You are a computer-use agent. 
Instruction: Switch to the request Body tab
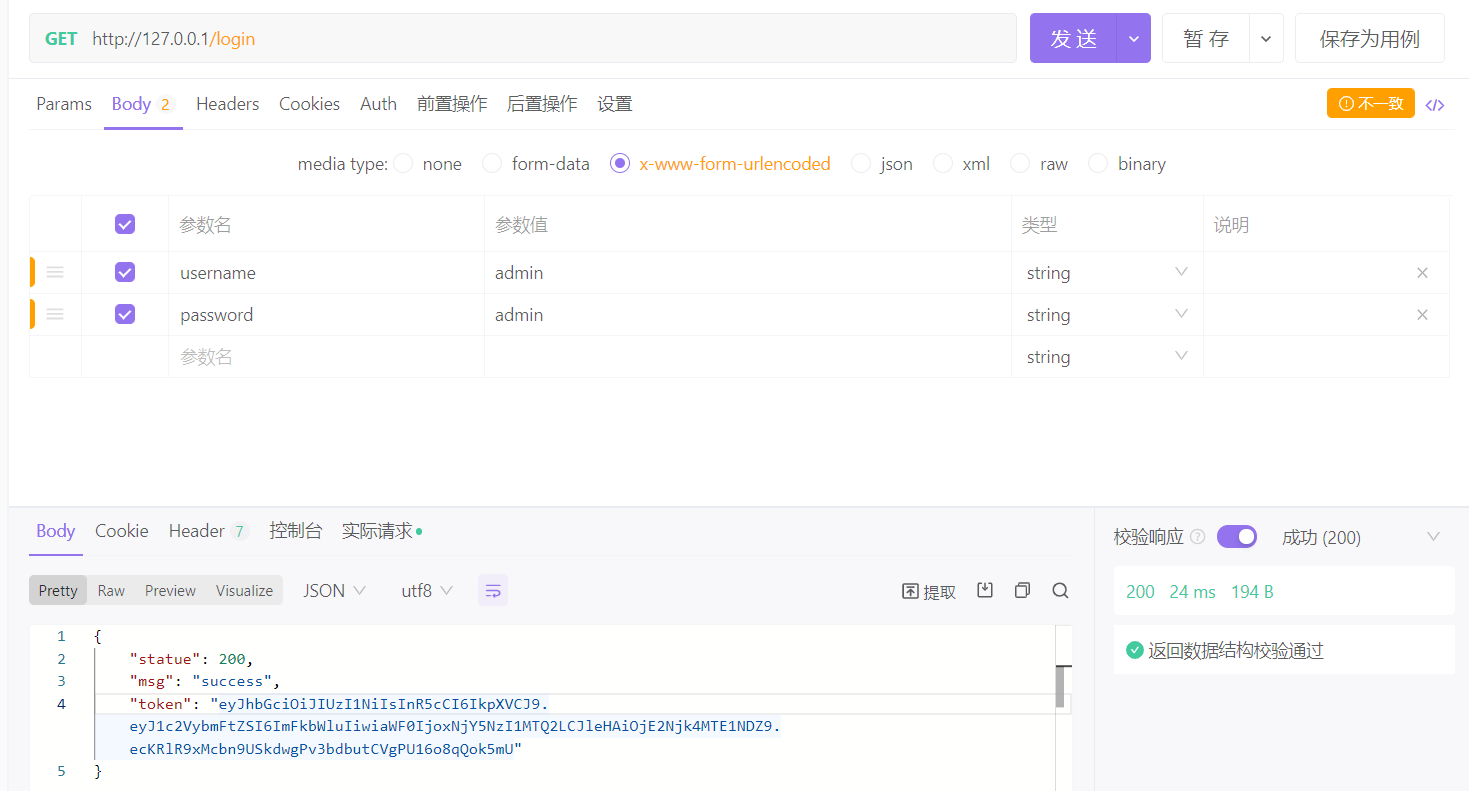(142, 104)
